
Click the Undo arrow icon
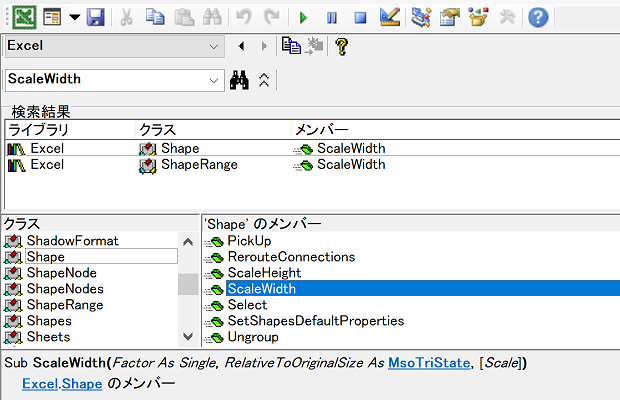point(244,17)
